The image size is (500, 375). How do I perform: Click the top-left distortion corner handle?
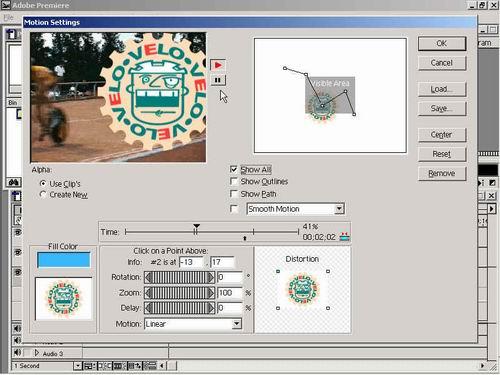click(278, 272)
